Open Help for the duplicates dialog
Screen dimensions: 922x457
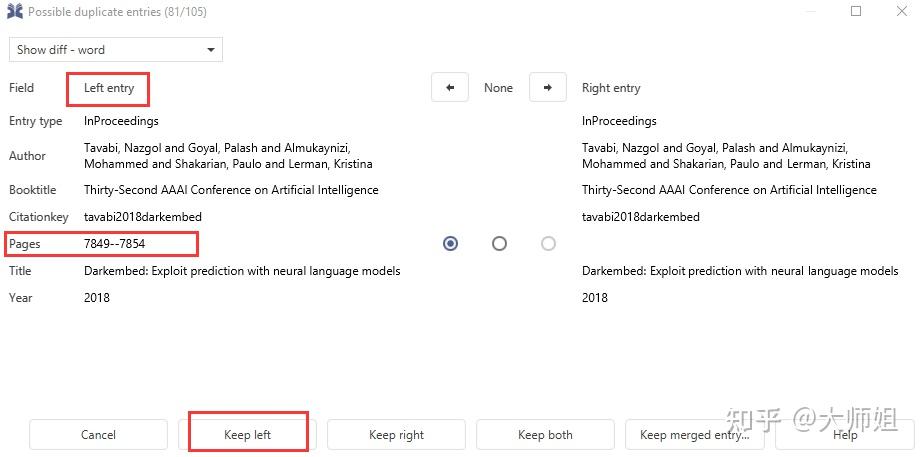point(845,435)
